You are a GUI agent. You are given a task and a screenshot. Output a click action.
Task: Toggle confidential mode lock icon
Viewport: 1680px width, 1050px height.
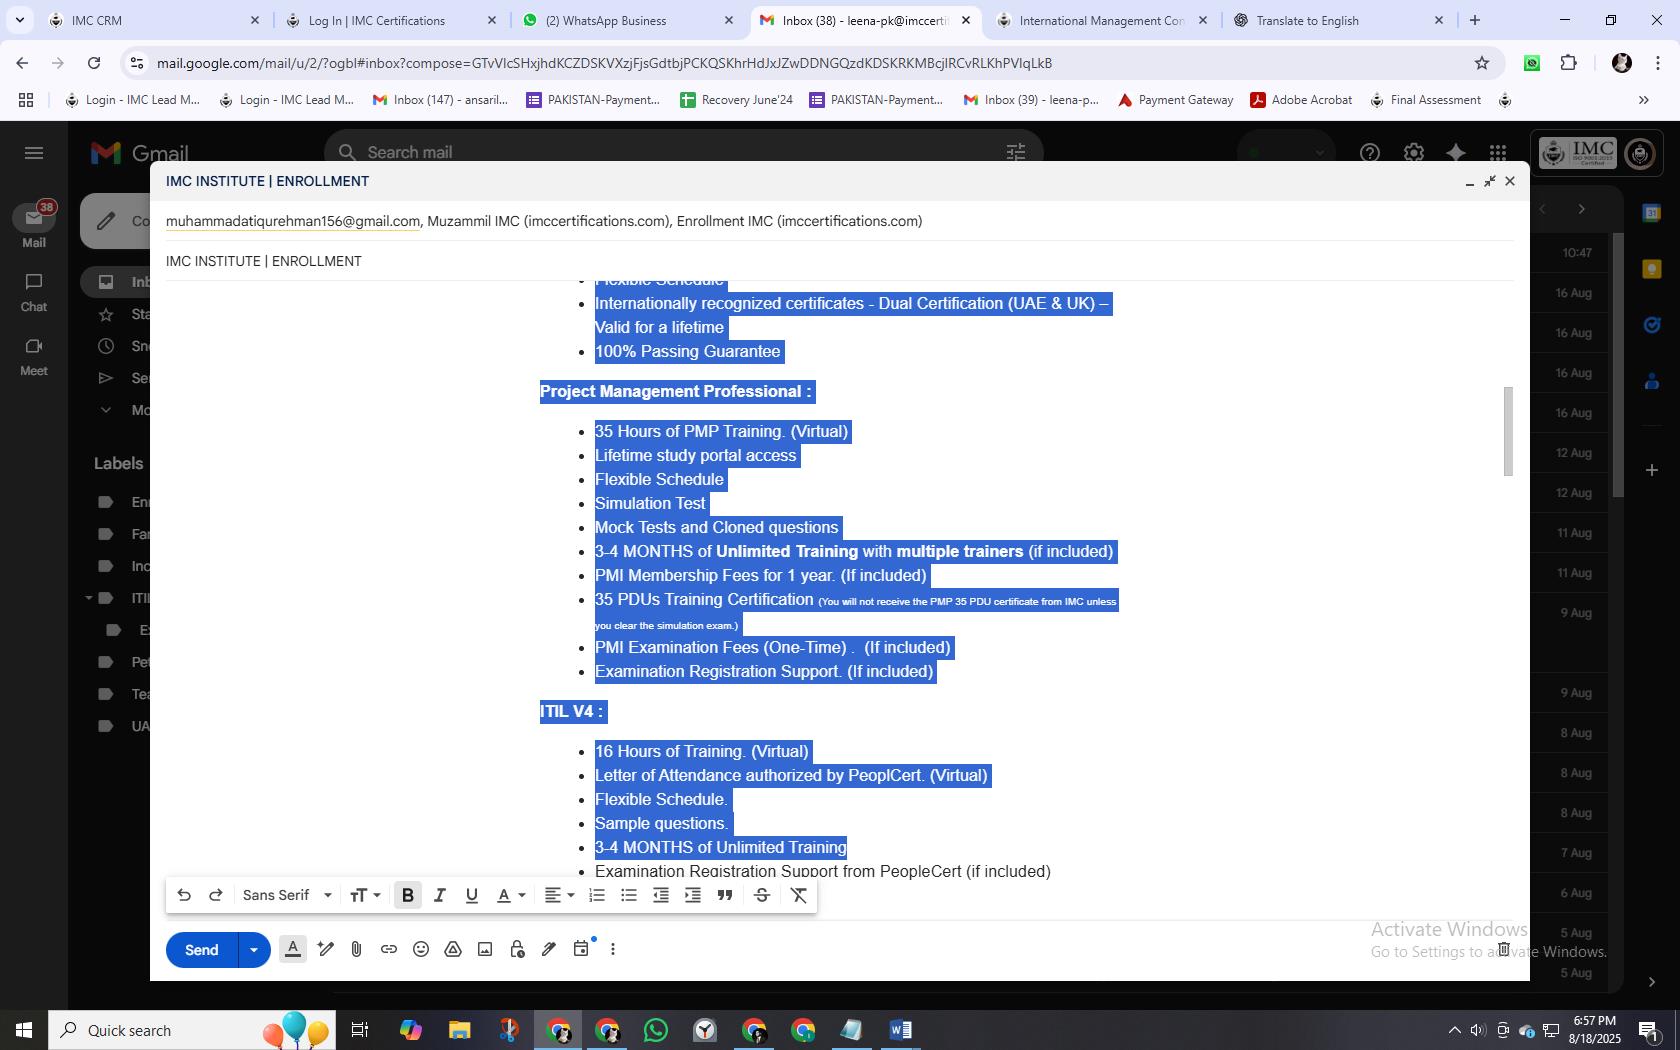coord(517,949)
